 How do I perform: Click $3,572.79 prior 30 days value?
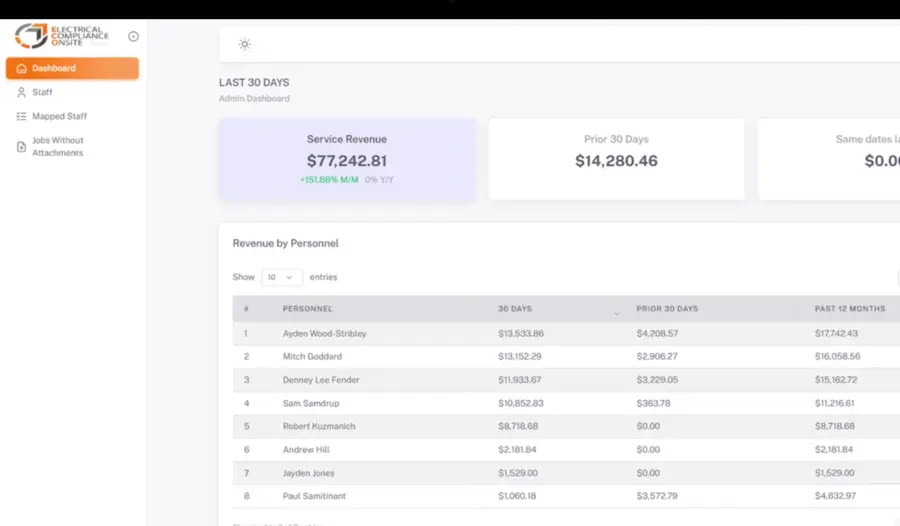pos(657,496)
